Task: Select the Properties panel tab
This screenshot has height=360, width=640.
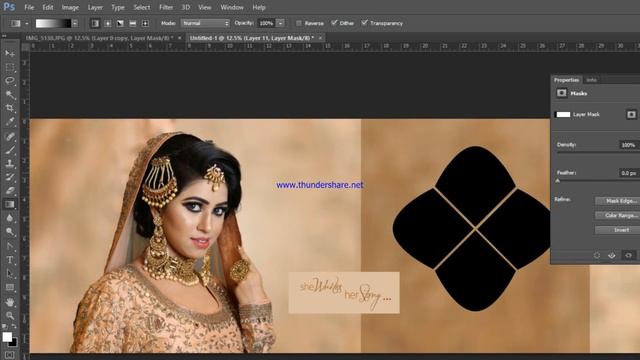Action: click(x=567, y=80)
